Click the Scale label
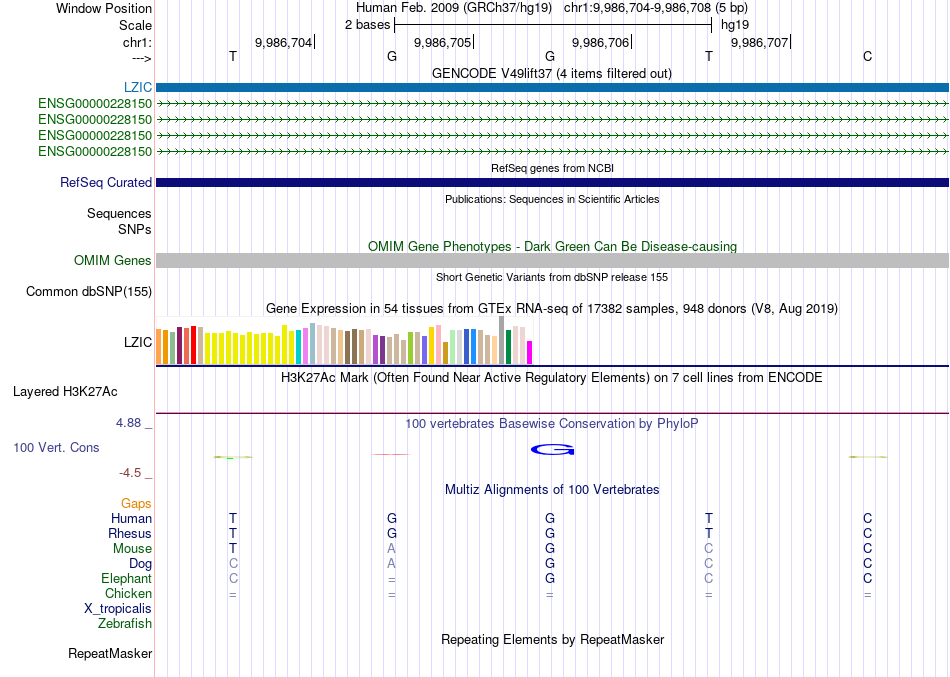Viewport: 950px width, 677px height. [x=135, y=25]
